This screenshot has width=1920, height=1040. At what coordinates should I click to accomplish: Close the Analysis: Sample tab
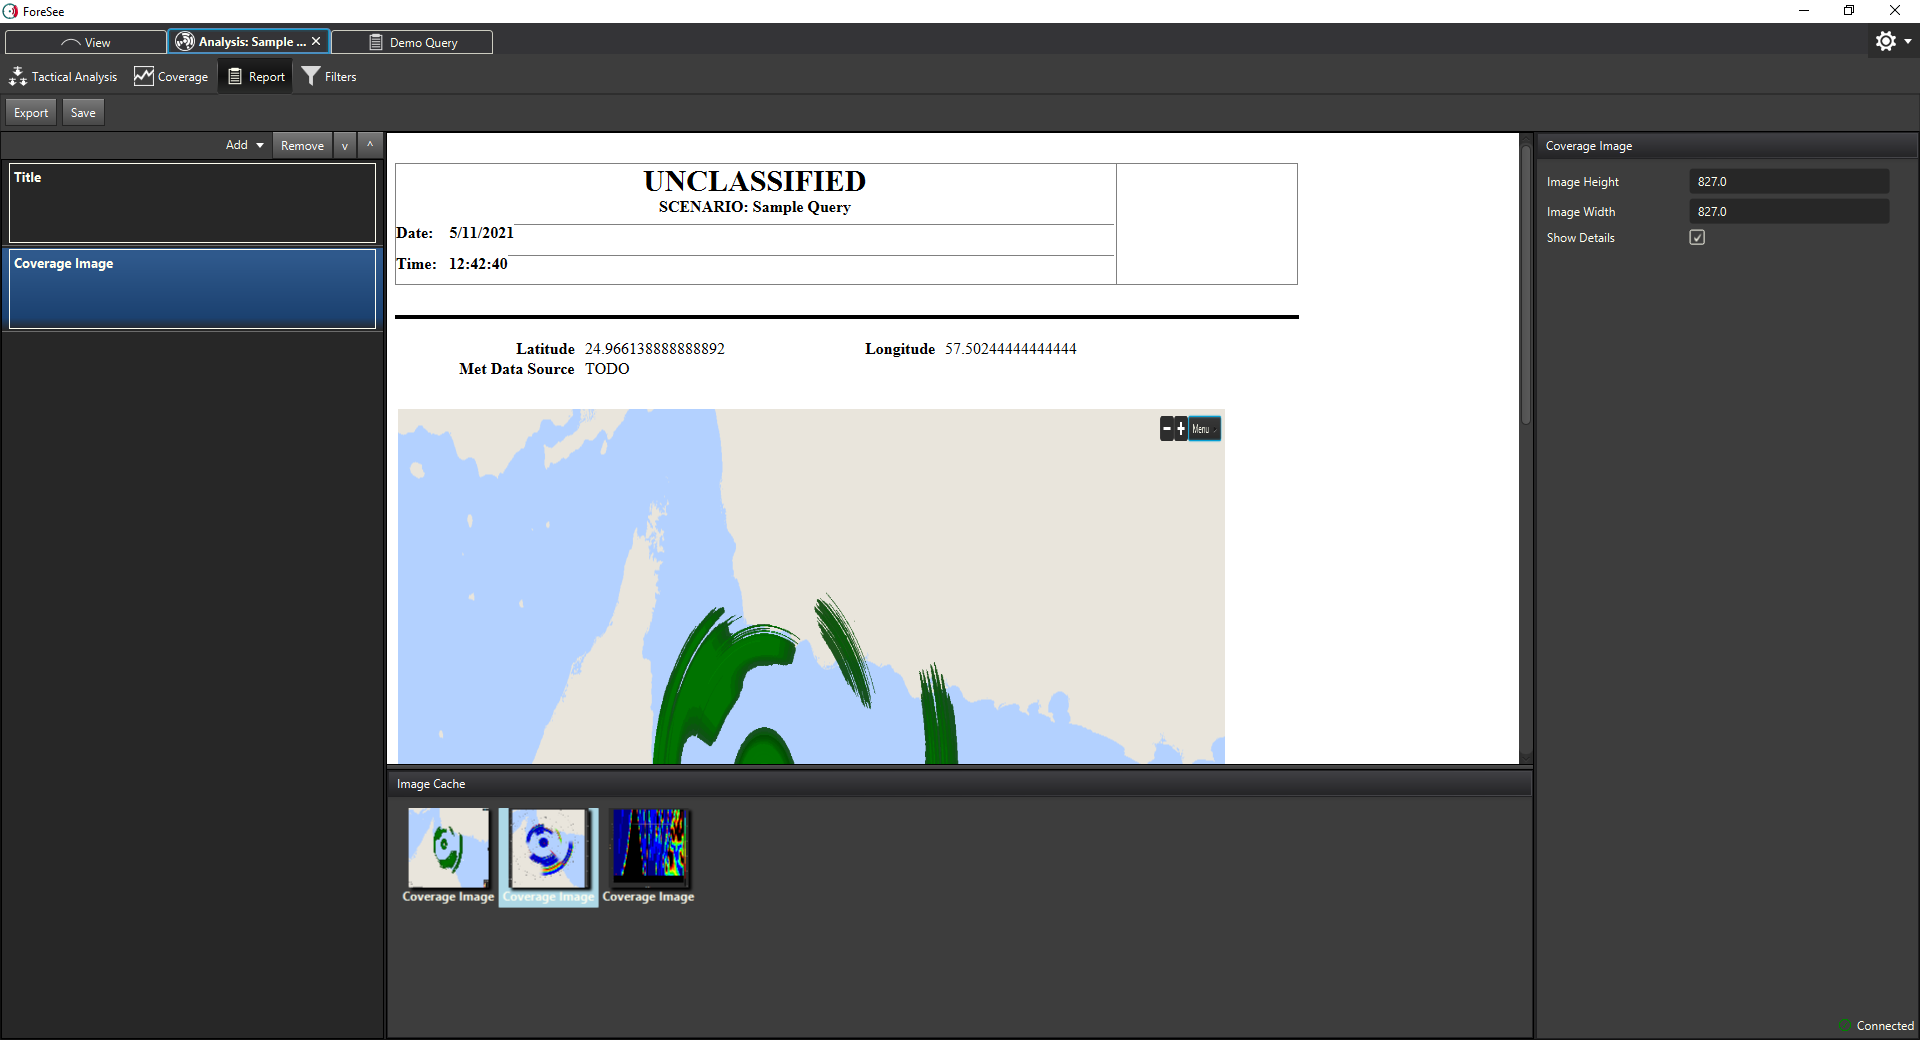[x=316, y=41]
